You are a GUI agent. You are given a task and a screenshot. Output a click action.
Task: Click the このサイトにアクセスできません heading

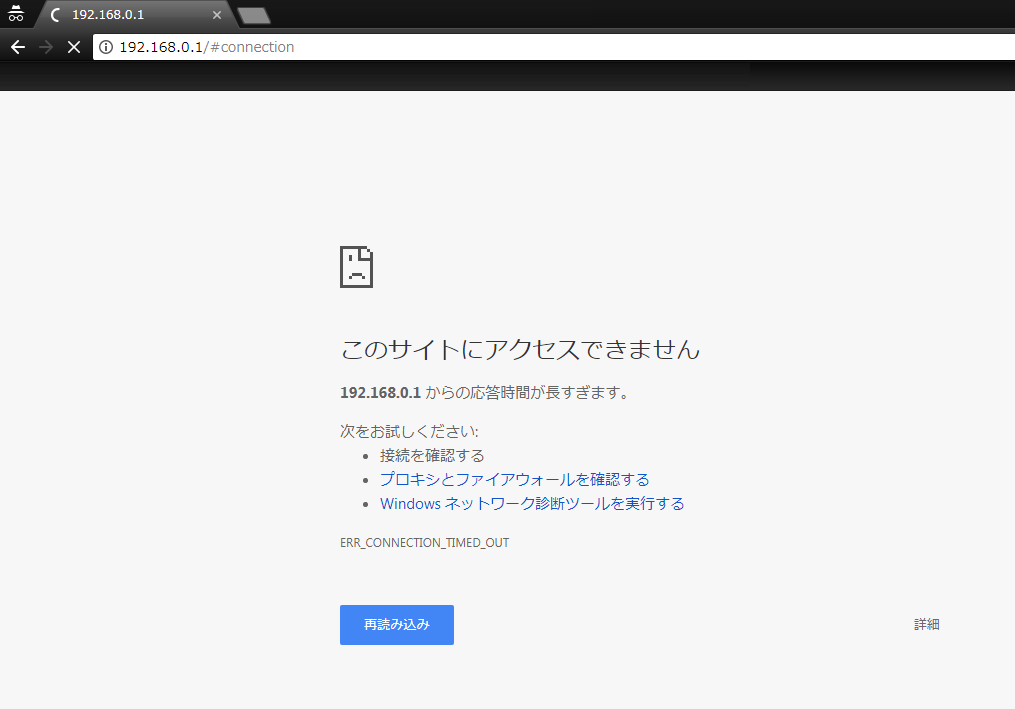(x=520, y=349)
